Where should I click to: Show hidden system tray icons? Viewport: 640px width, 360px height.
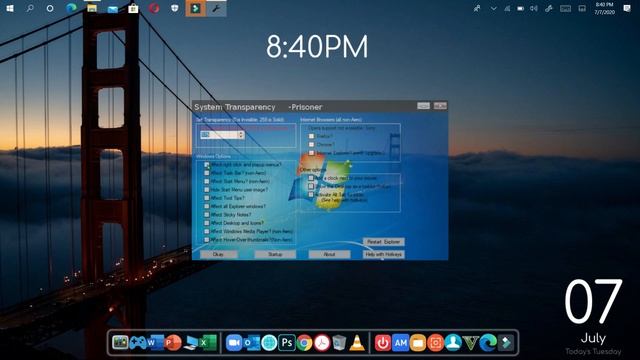click(x=493, y=9)
